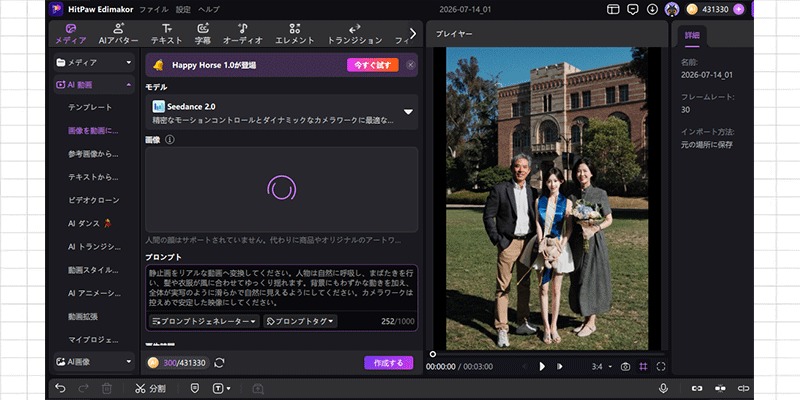Click the 431330 credits coin in title bar

pyautogui.click(x=692, y=9)
